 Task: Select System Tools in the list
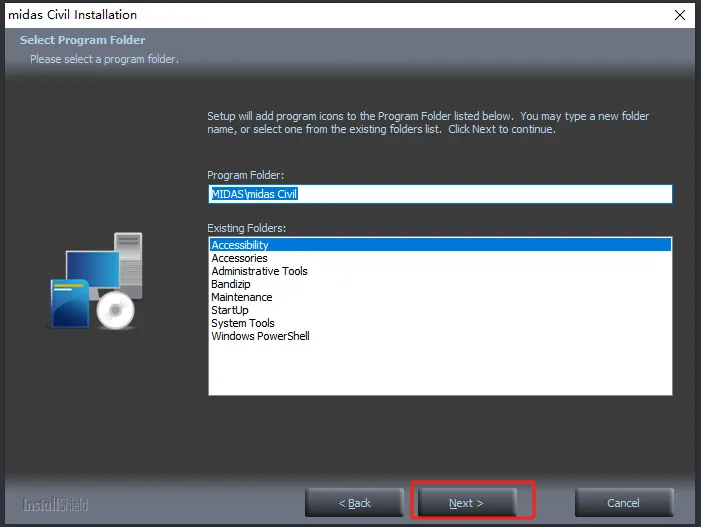click(440, 323)
